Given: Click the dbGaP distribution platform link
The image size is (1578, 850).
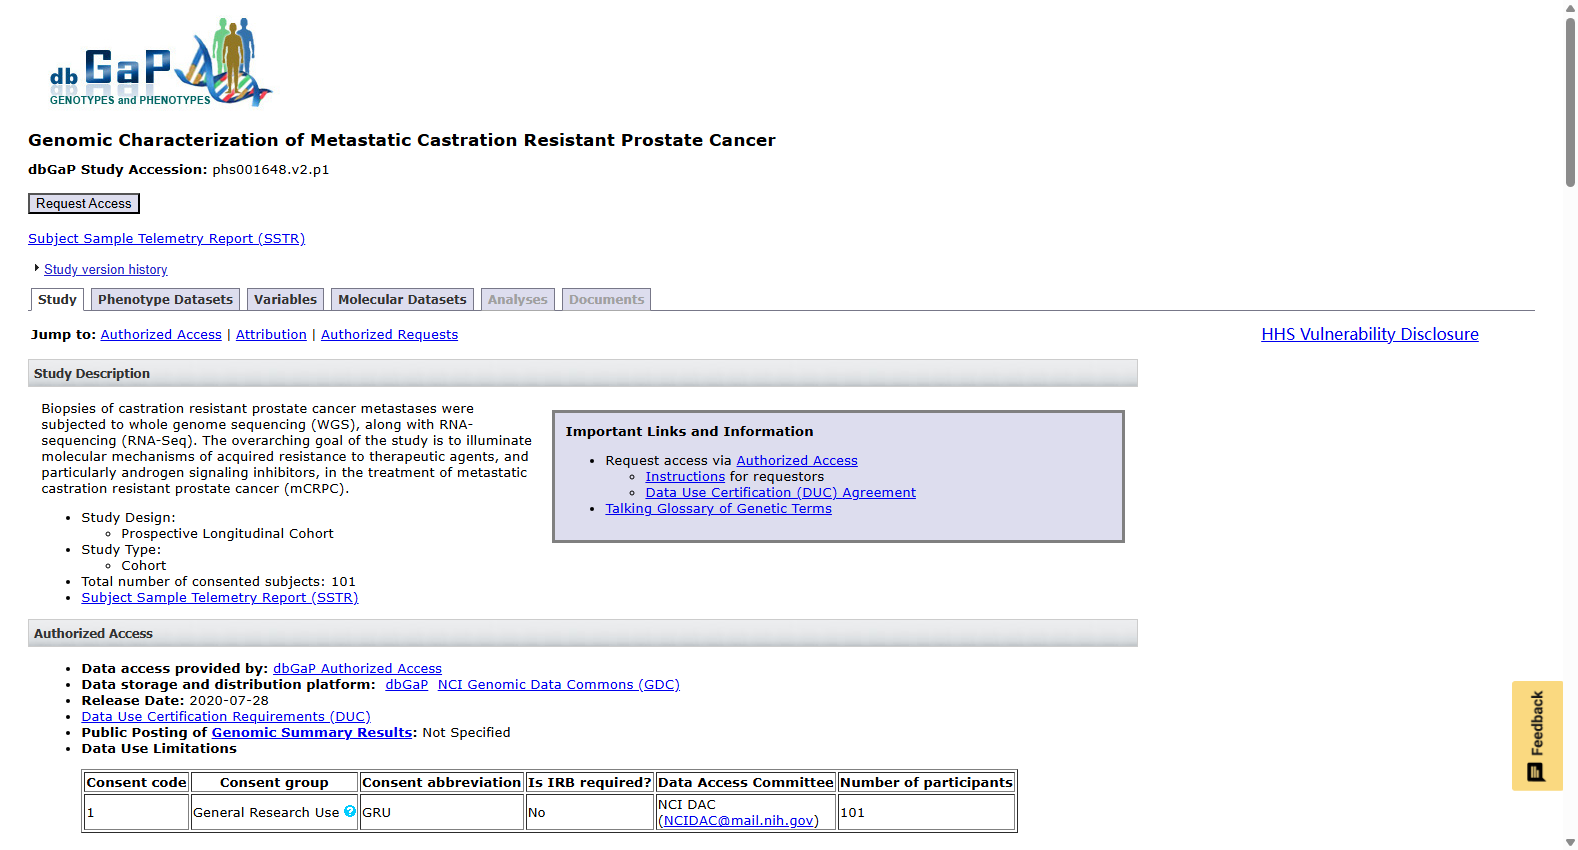Looking at the screenshot, I should click(406, 684).
